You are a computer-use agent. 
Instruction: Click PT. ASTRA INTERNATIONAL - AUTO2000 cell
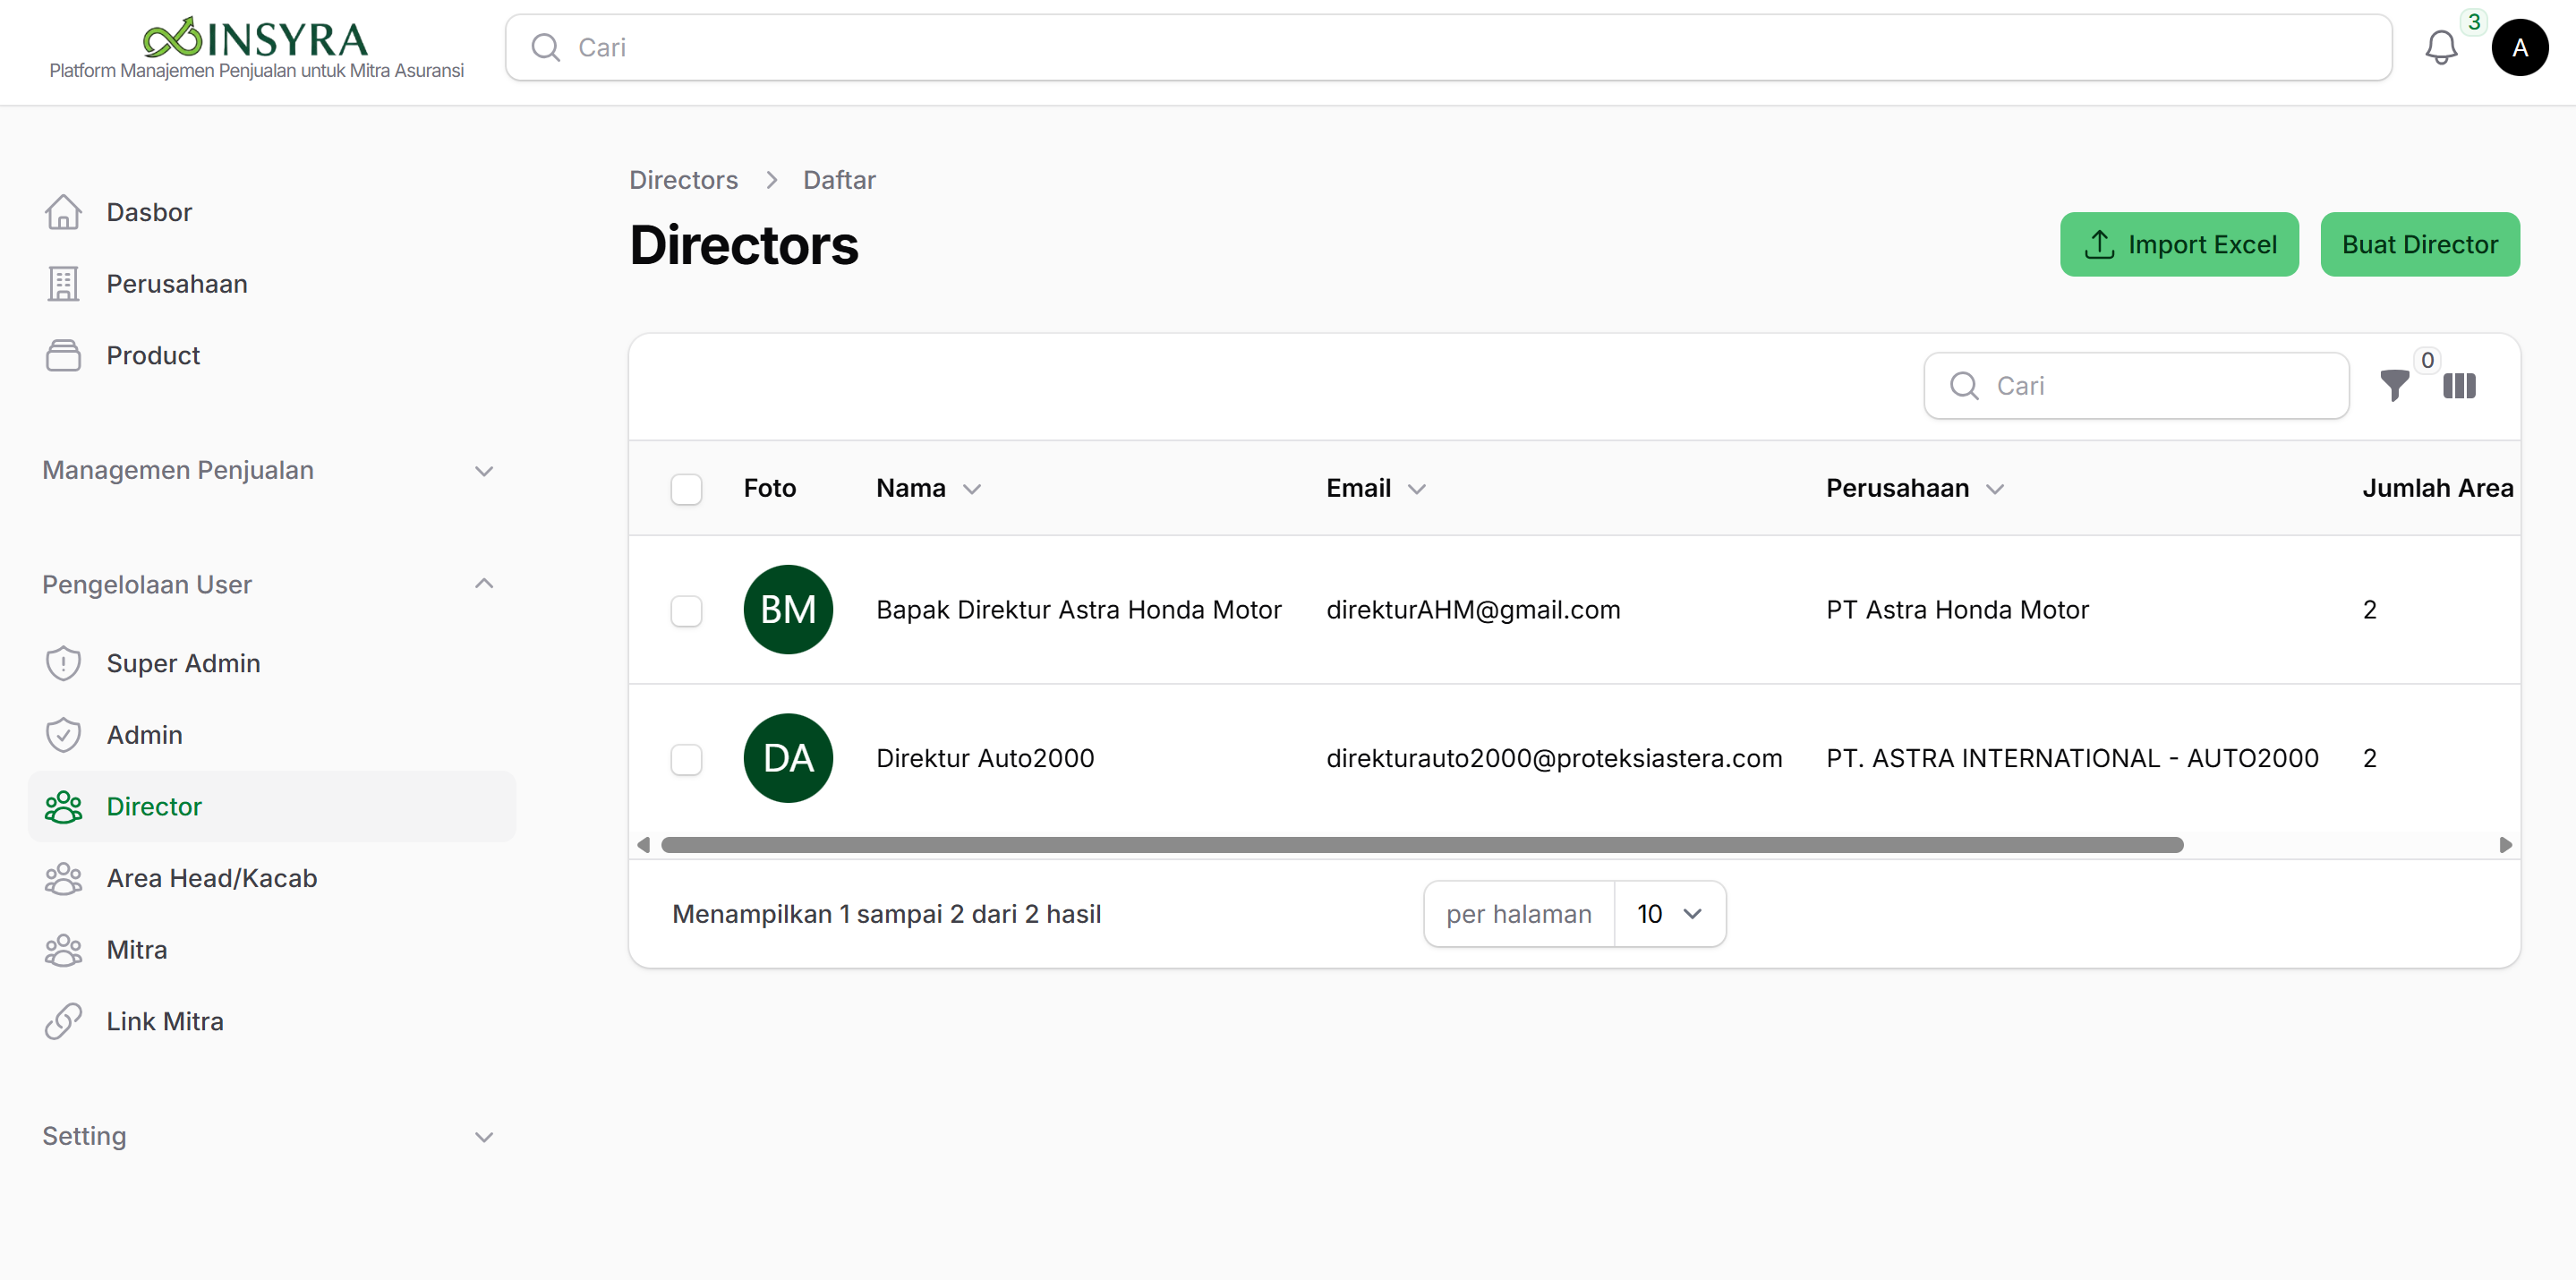click(2072, 758)
